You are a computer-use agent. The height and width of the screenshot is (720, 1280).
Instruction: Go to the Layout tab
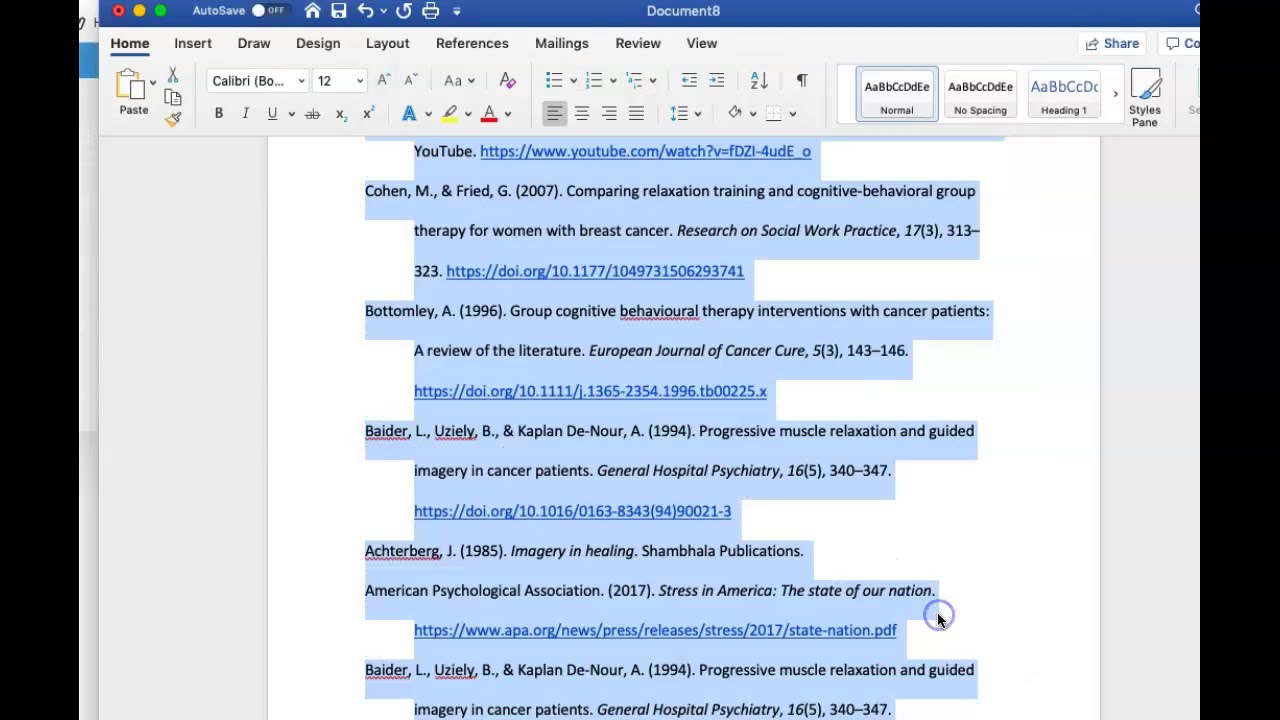(x=388, y=43)
